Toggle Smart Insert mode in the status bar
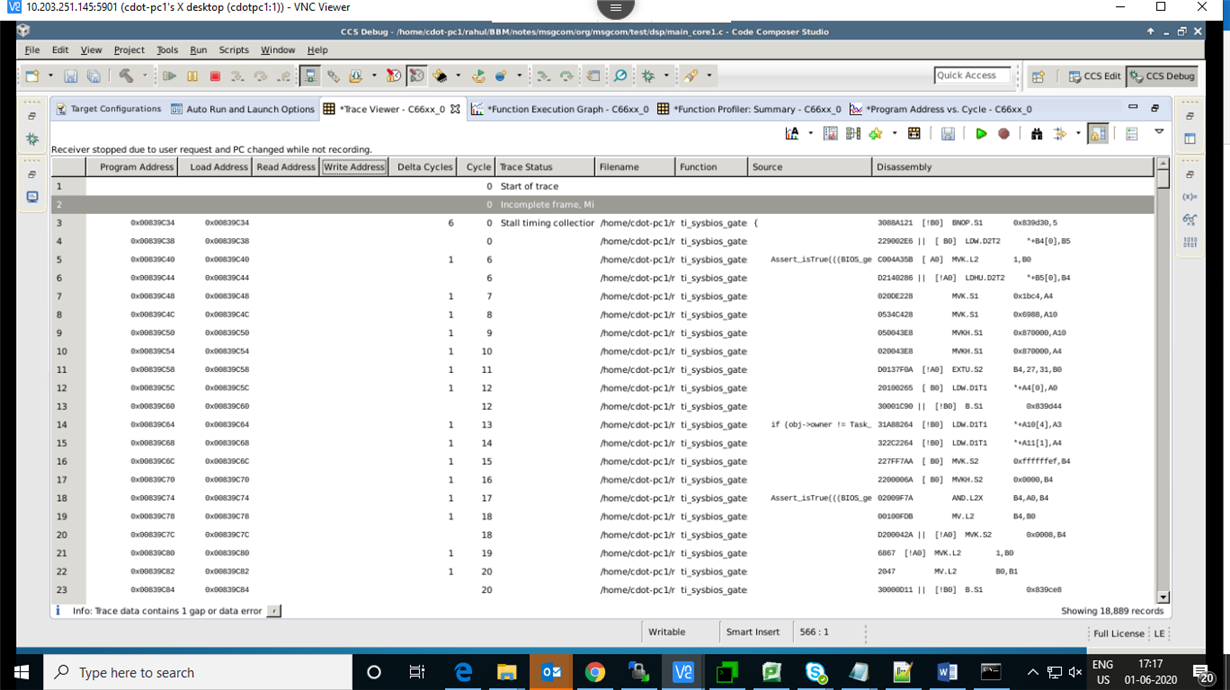 coord(753,632)
